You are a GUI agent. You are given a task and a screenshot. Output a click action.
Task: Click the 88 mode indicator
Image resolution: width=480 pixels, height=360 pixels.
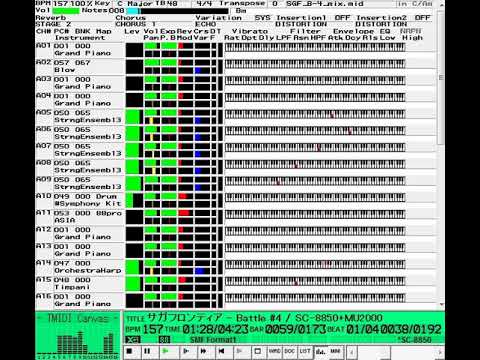coord(164,340)
